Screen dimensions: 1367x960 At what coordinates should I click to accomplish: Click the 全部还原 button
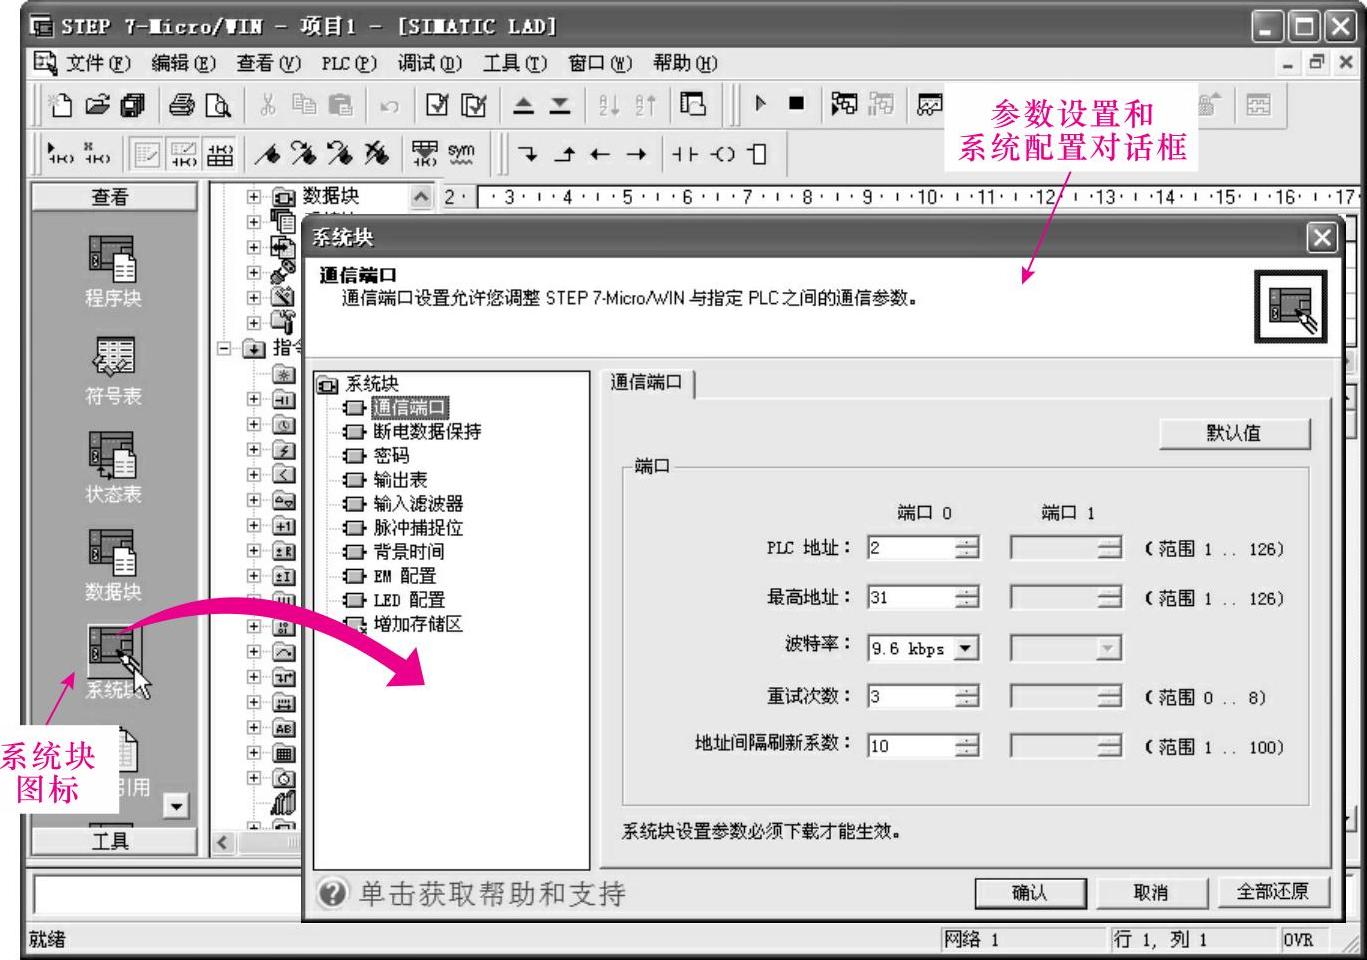click(x=1272, y=892)
